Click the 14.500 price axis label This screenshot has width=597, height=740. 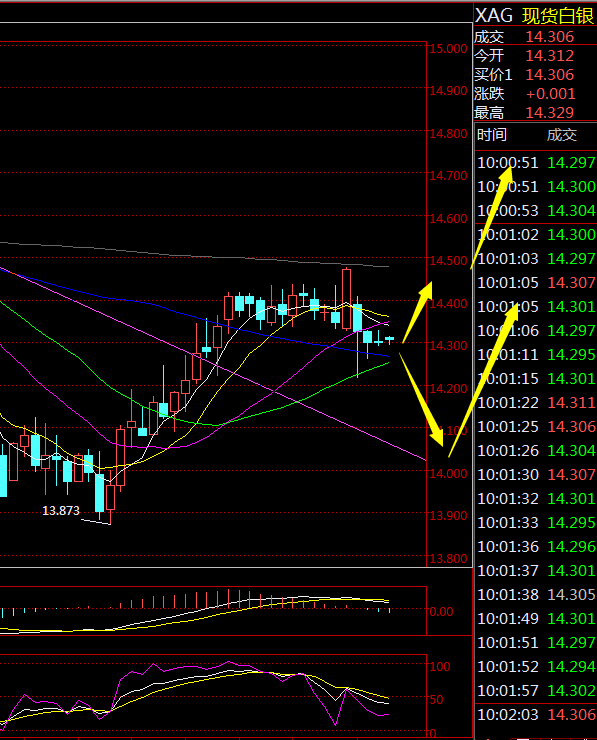click(x=448, y=261)
